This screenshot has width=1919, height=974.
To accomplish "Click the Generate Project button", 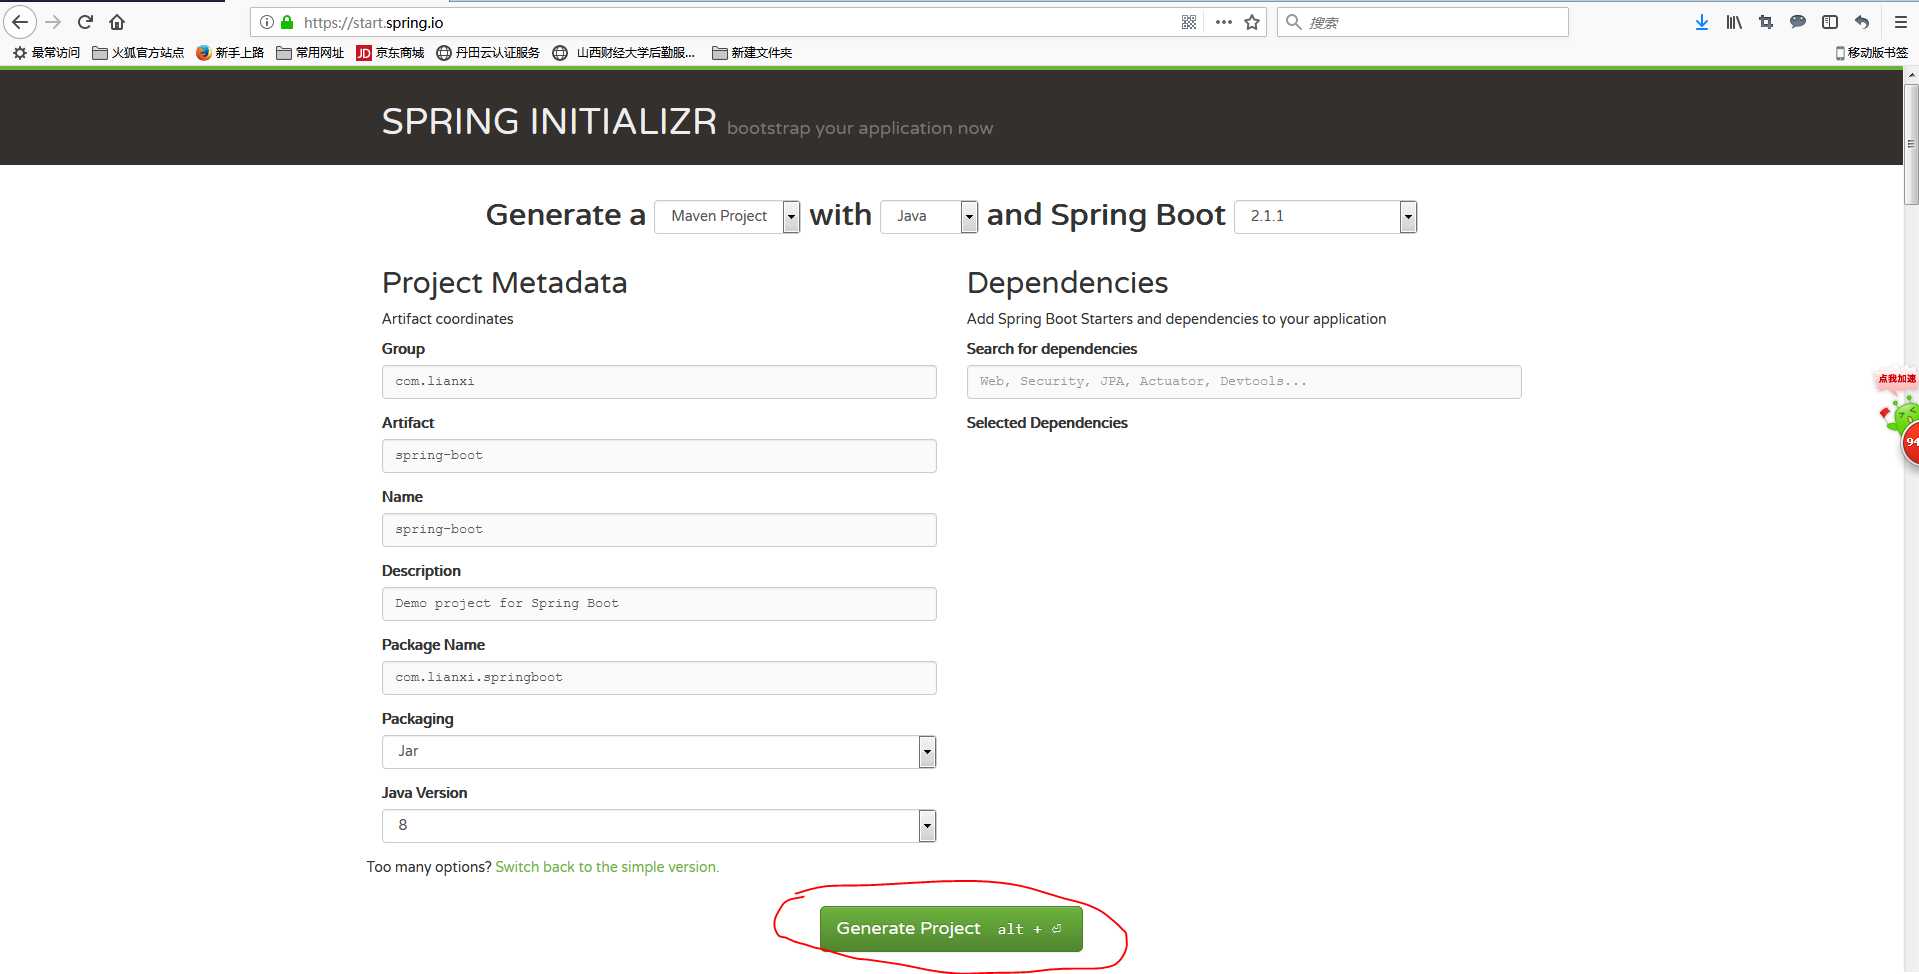I will pos(951,929).
